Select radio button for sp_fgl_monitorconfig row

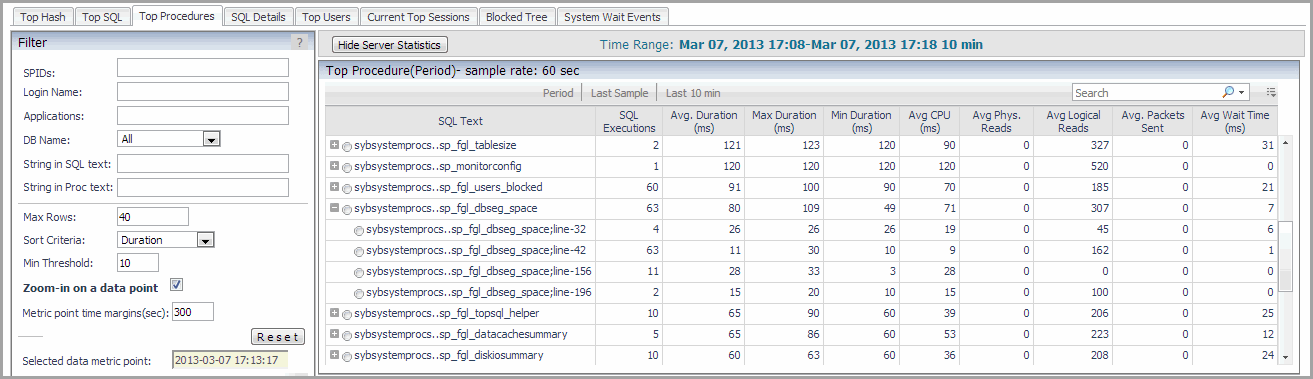pyautogui.click(x=347, y=167)
